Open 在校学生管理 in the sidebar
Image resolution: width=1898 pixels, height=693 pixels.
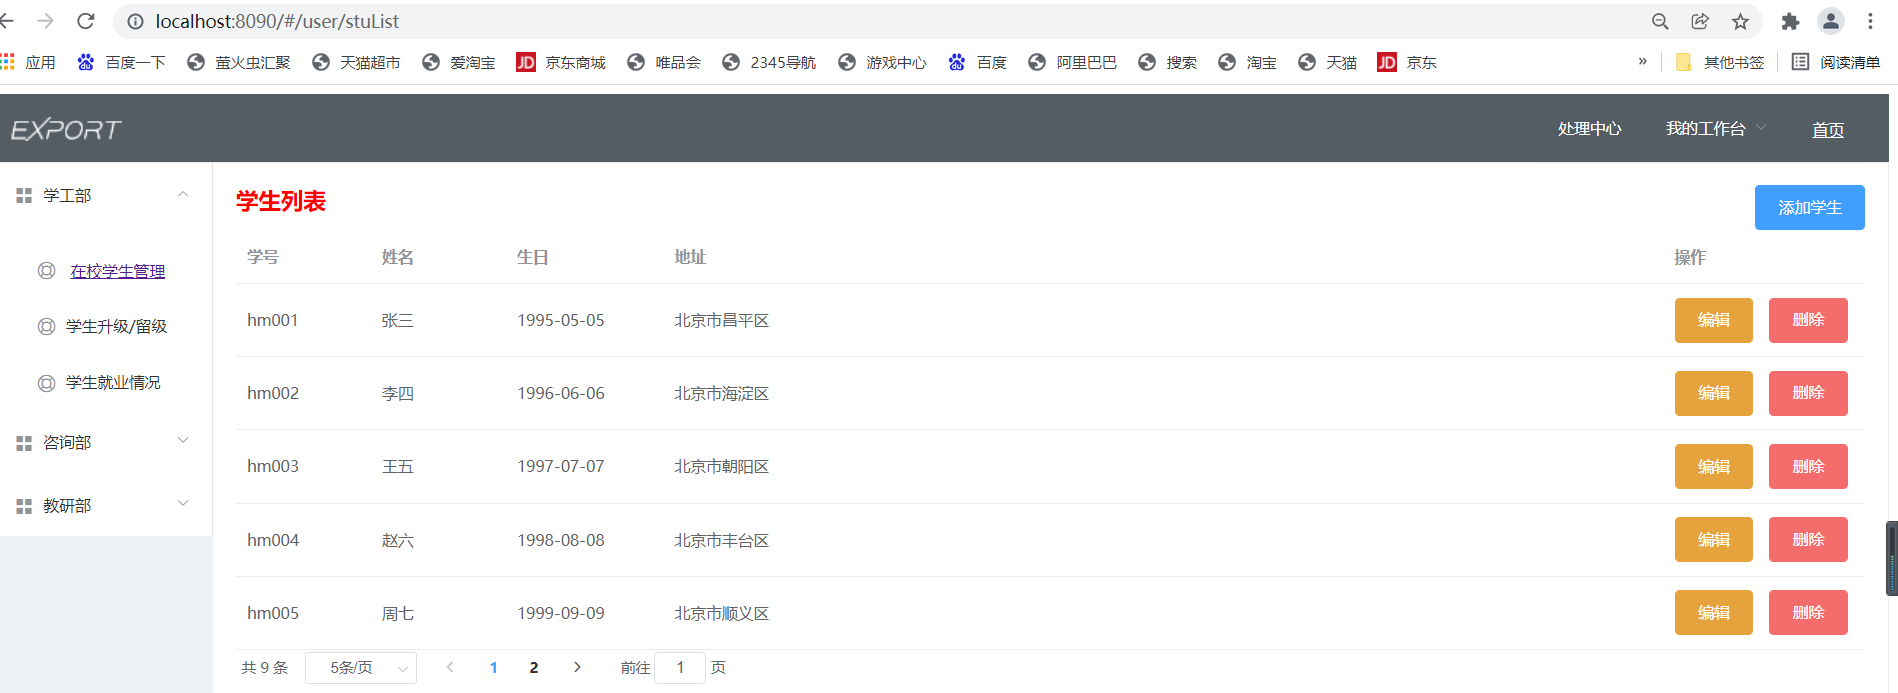[x=117, y=271]
